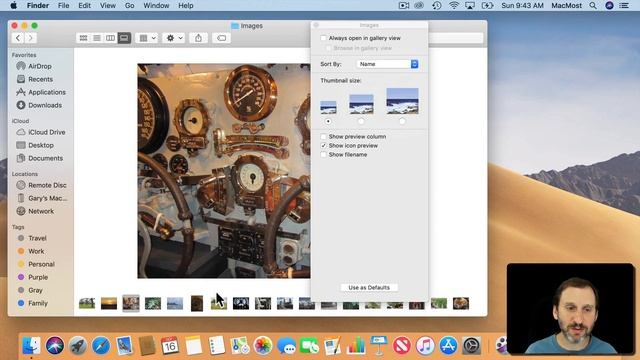The image size is (640, 360).
Task: Select the largest thumbnail size radio
Action: pos(402,121)
